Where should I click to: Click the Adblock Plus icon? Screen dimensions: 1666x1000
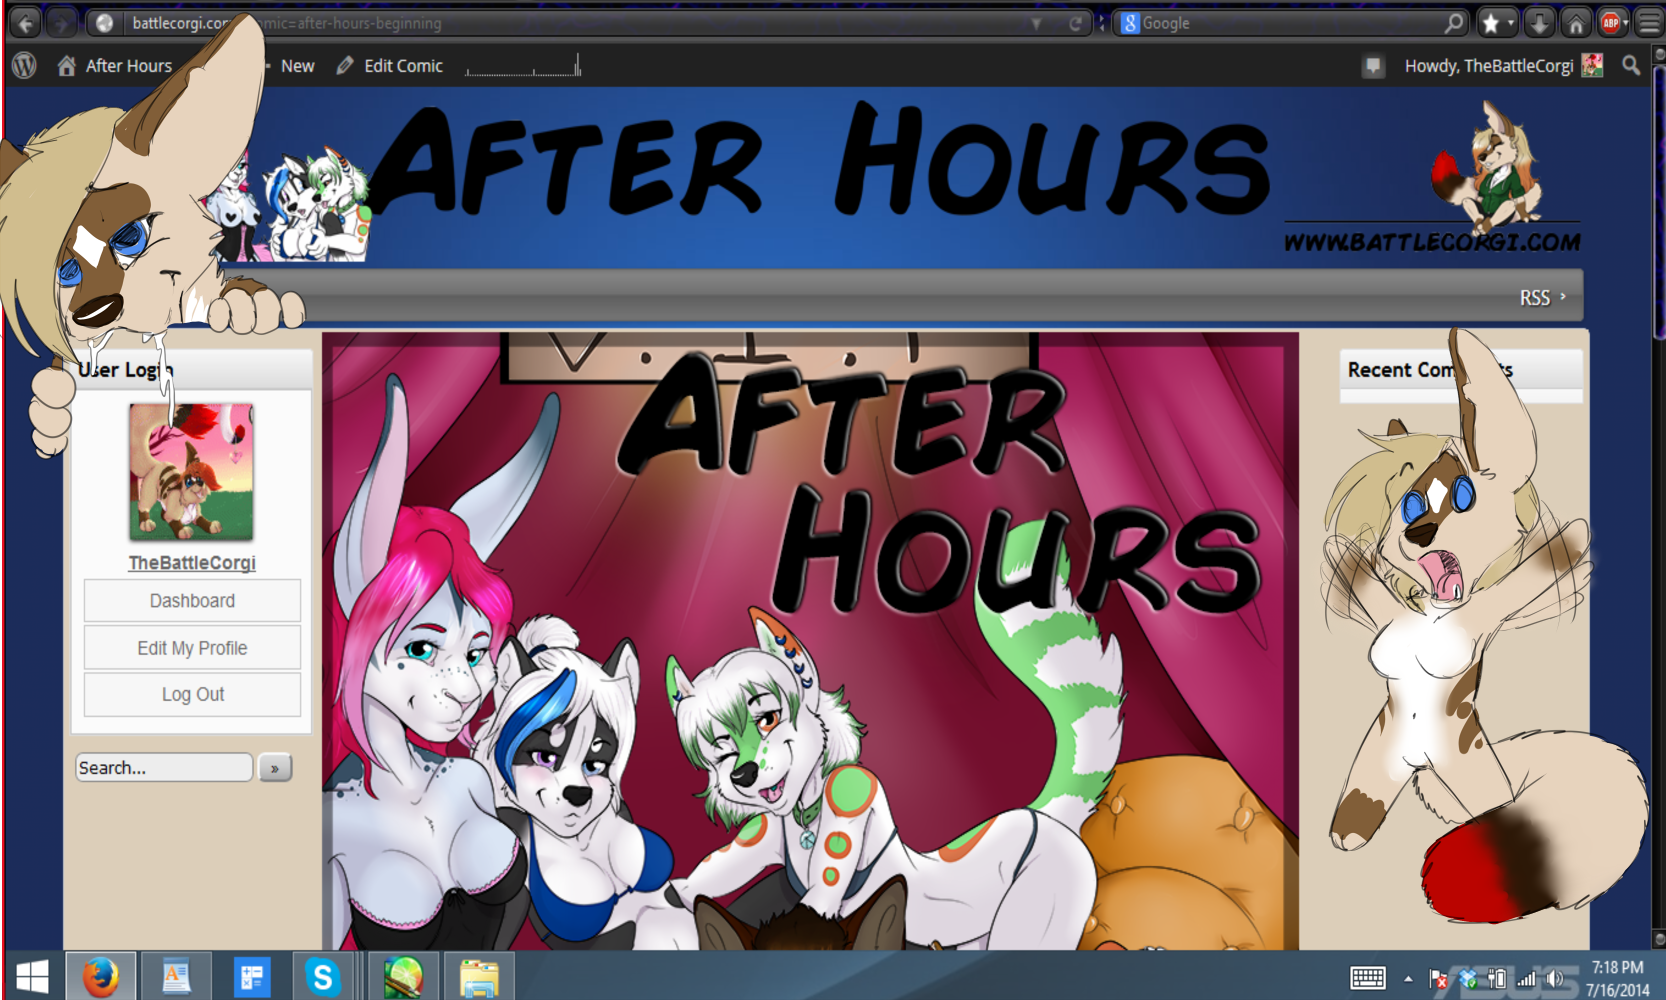point(1610,23)
